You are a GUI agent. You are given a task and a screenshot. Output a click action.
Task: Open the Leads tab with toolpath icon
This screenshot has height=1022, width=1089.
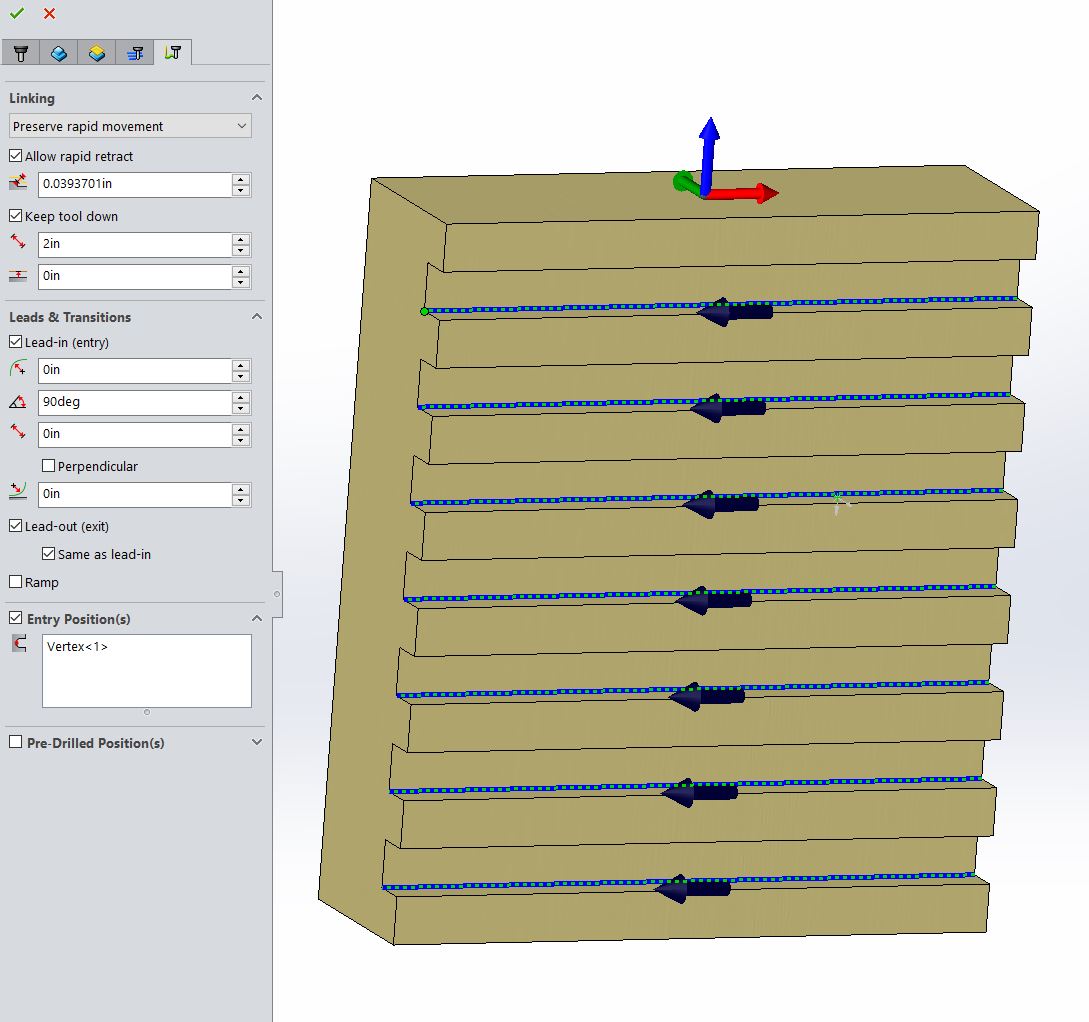[173, 52]
